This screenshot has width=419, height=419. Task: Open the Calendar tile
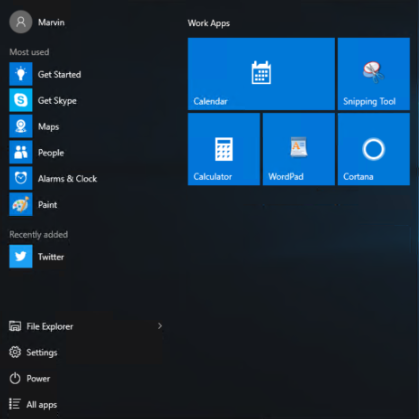click(261, 74)
